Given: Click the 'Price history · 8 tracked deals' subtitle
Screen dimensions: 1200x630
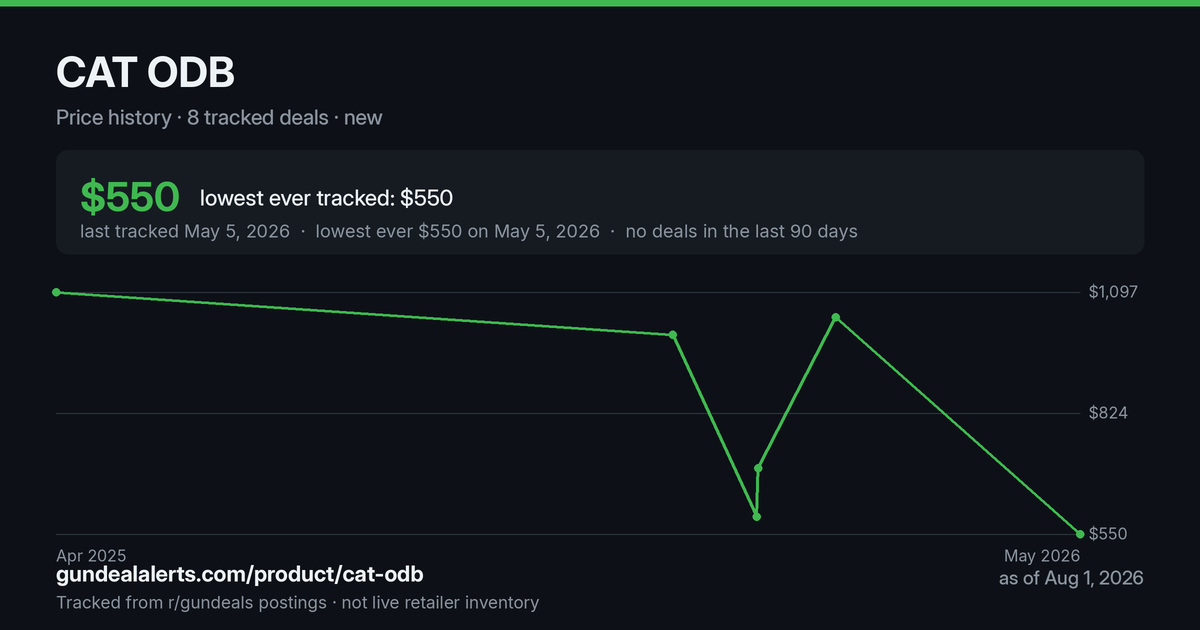Looking at the screenshot, I should point(192,117).
